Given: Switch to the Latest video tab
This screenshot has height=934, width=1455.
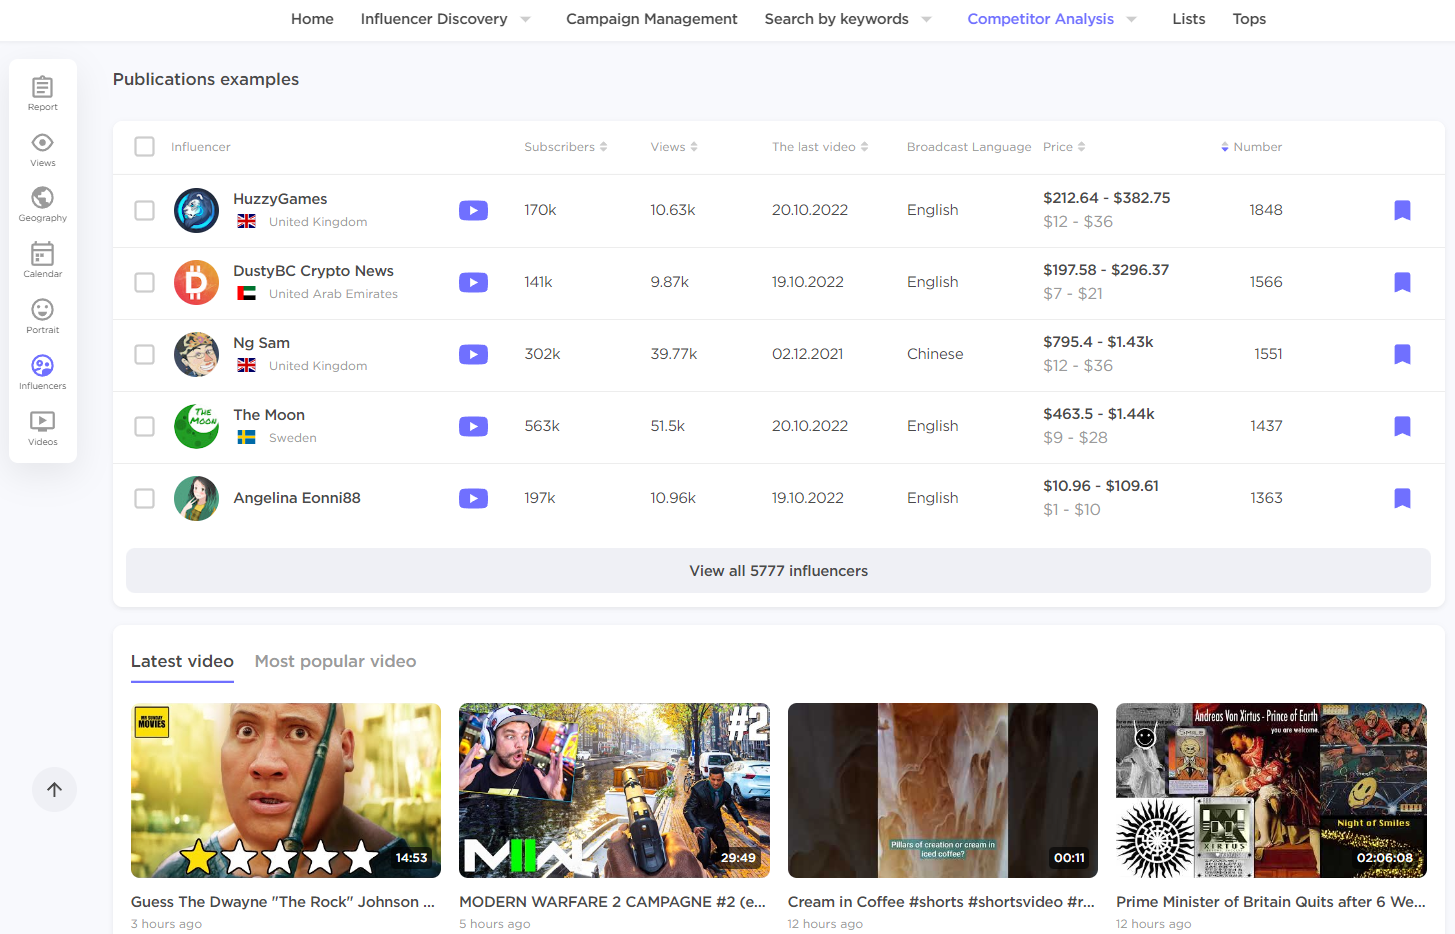Looking at the screenshot, I should click(182, 661).
